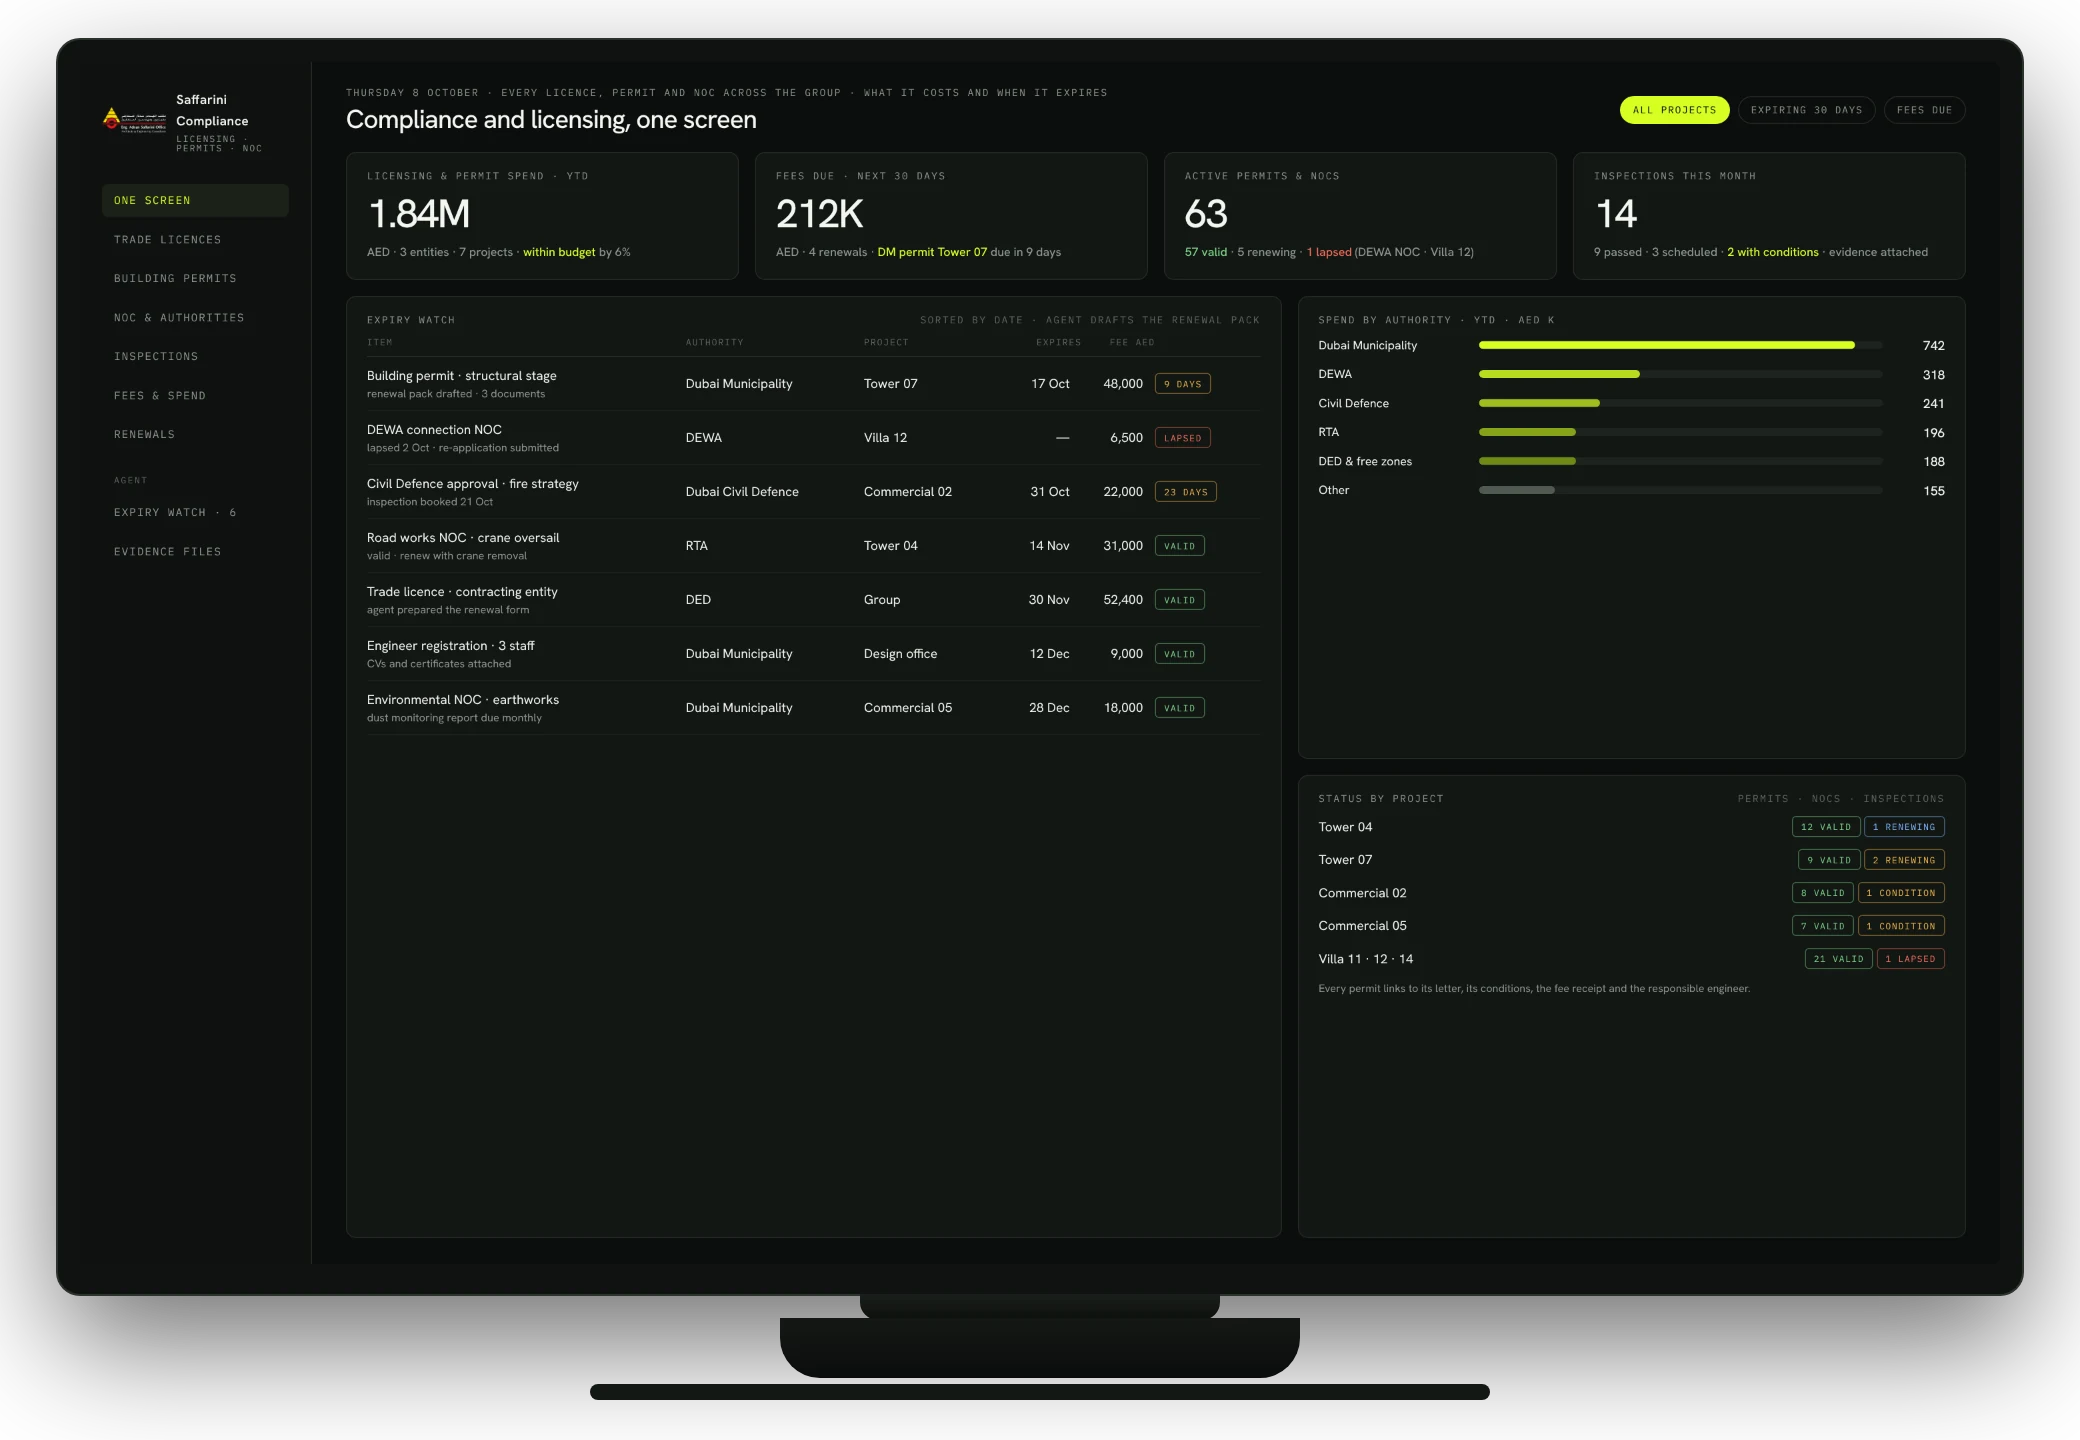Switch to Fees Due filter

coord(1924,110)
